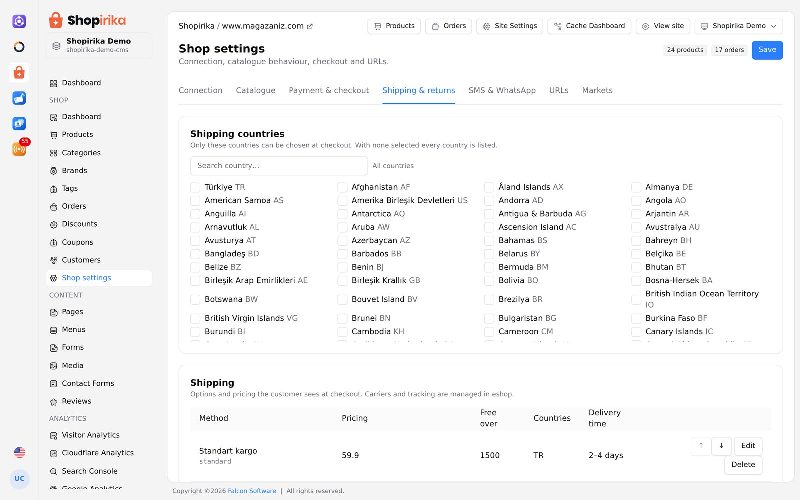This screenshot has width=800, height=500.
Task: Click the 24 products badge
Action: pos(685,50)
